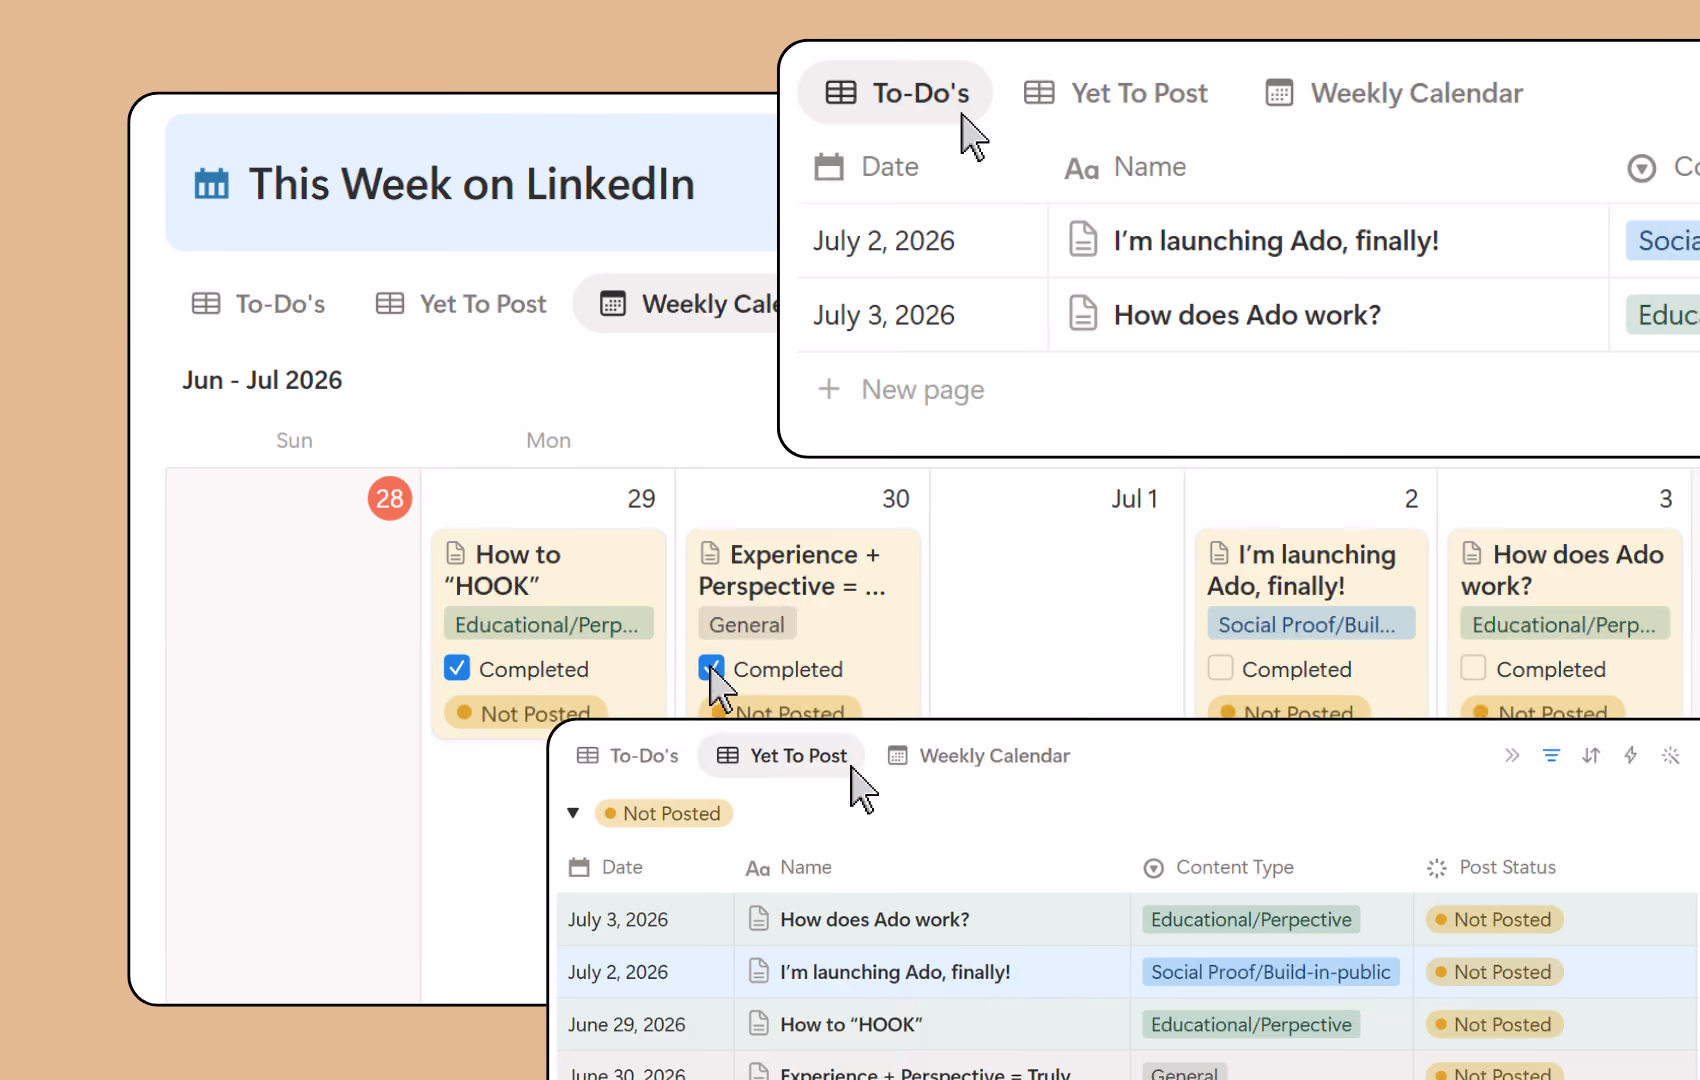Open page icon of I'm launching Ado row in top table

point(1083,240)
